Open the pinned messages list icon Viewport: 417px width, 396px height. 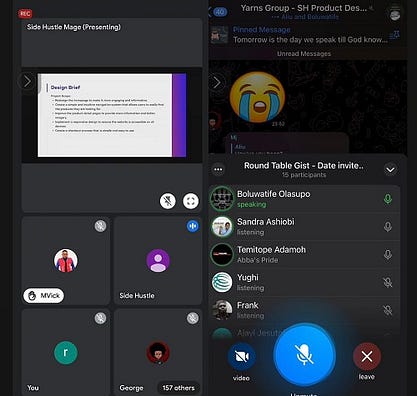(x=395, y=35)
